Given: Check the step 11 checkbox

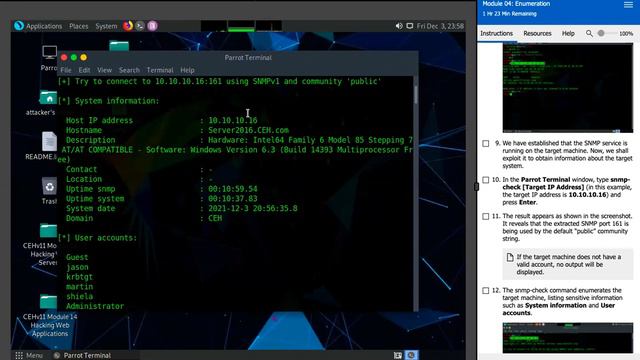Looking at the screenshot, I should [x=486, y=216].
